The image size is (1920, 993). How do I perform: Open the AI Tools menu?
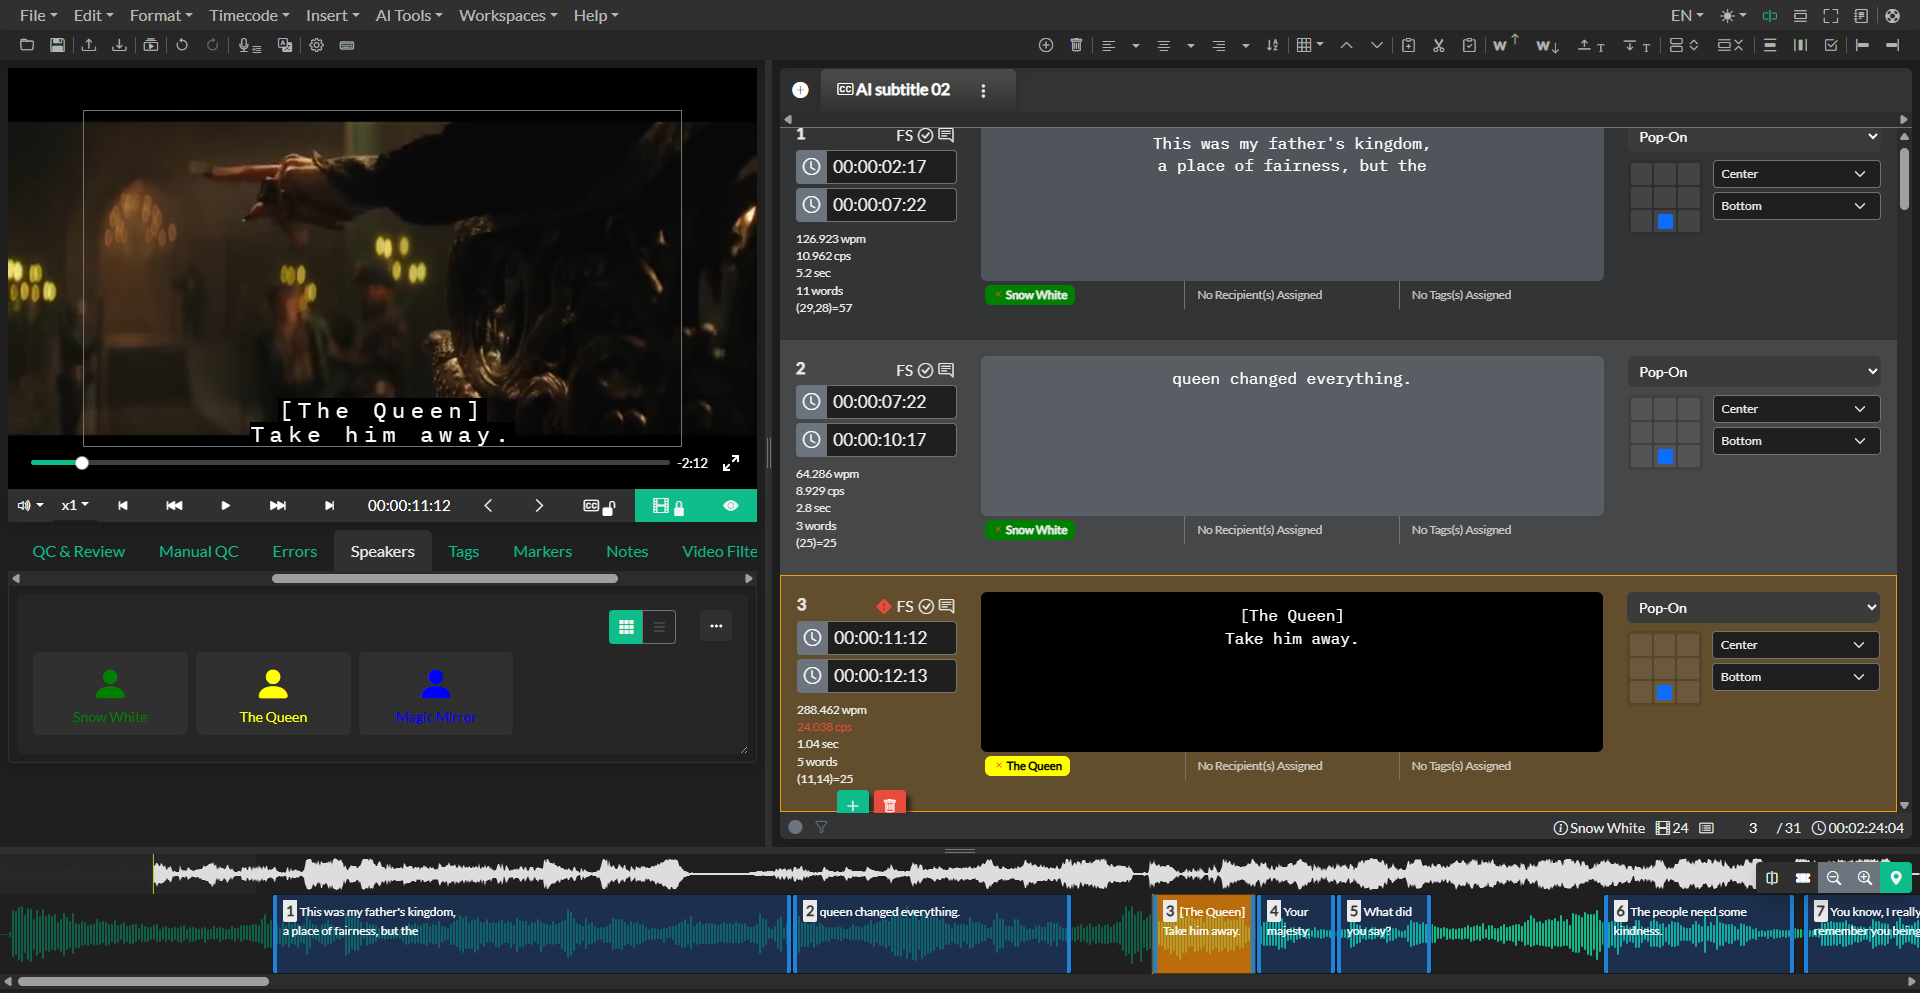408,15
